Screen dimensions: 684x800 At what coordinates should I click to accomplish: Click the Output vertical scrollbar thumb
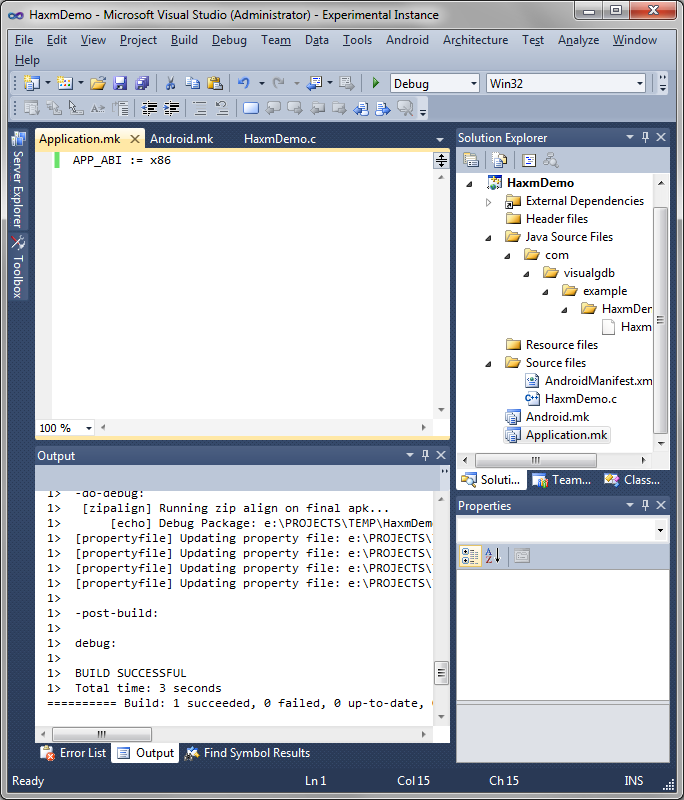[441, 673]
